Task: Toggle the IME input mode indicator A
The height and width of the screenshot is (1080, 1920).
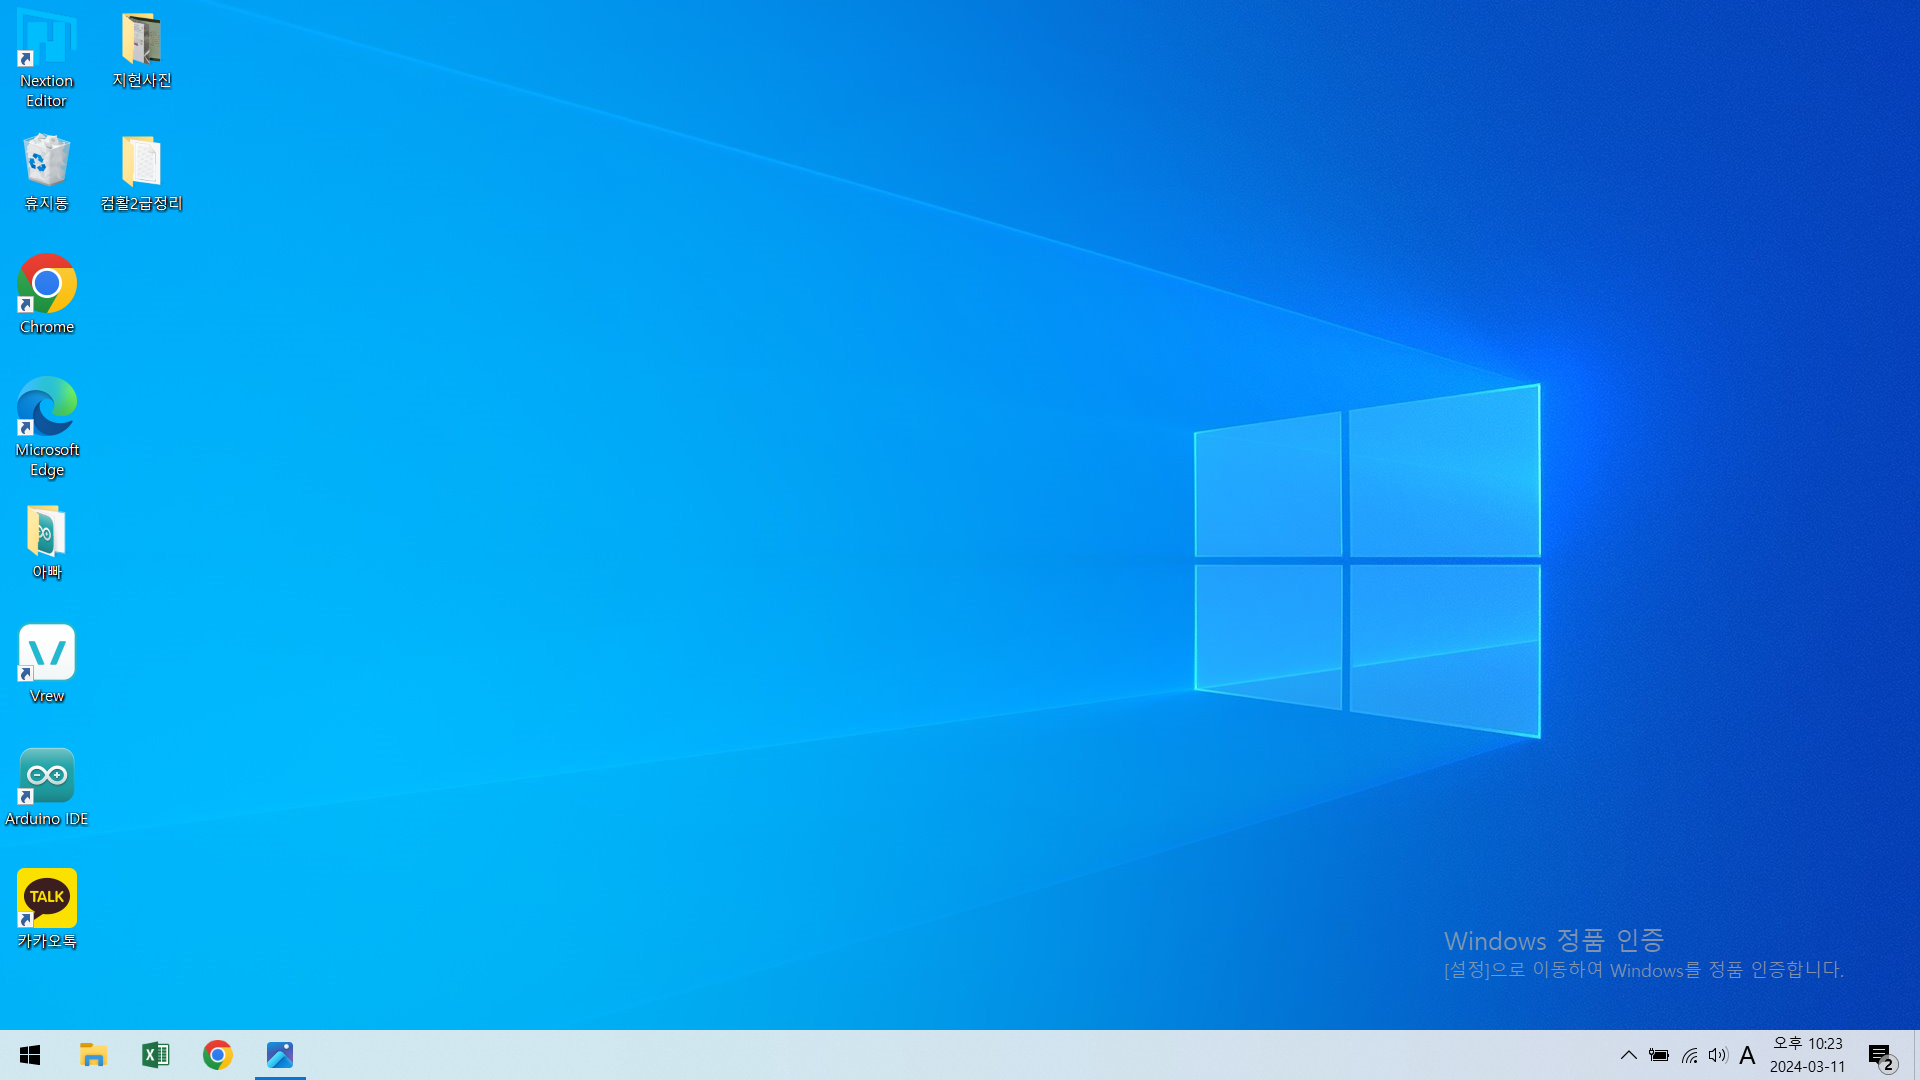Action: coord(1747,1055)
